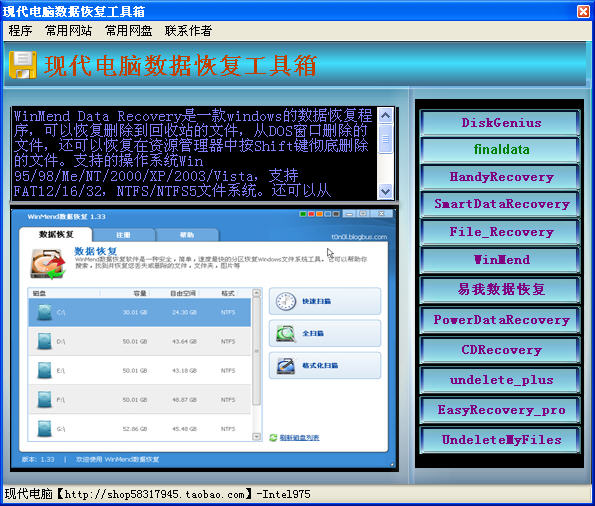The height and width of the screenshot is (506, 595).
Task: Click the description scrollbar down arrow
Action: pyautogui.click(x=386, y=191)
